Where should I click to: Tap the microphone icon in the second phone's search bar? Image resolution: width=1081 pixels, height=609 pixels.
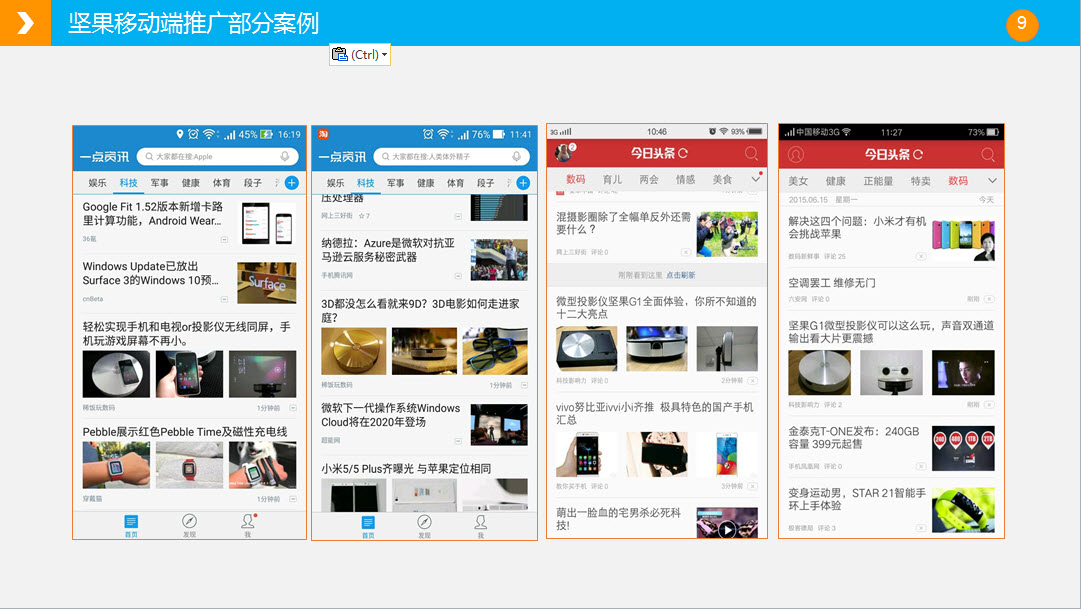click(517, 157)
